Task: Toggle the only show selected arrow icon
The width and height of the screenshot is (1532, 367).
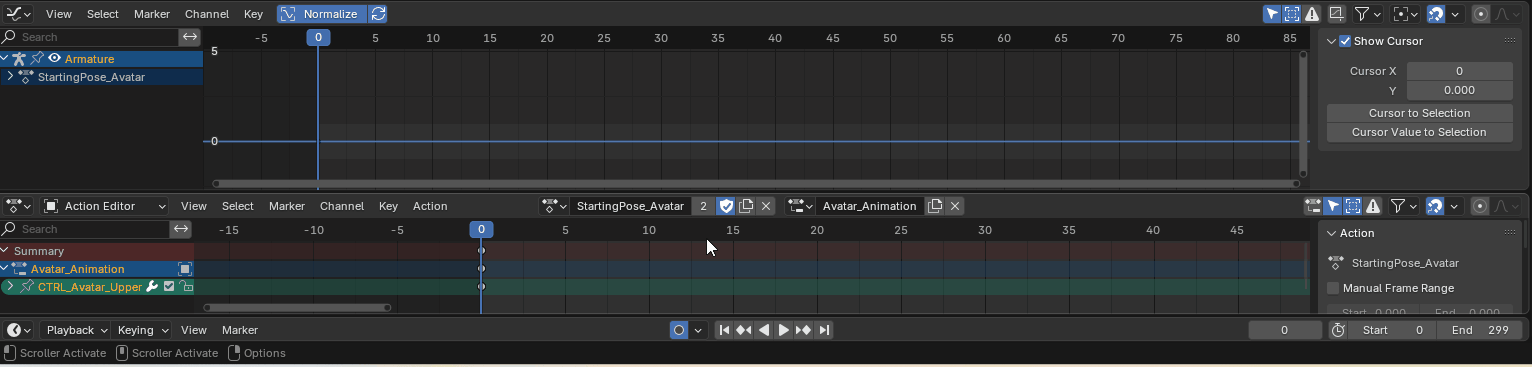Action: point(1272,14)
